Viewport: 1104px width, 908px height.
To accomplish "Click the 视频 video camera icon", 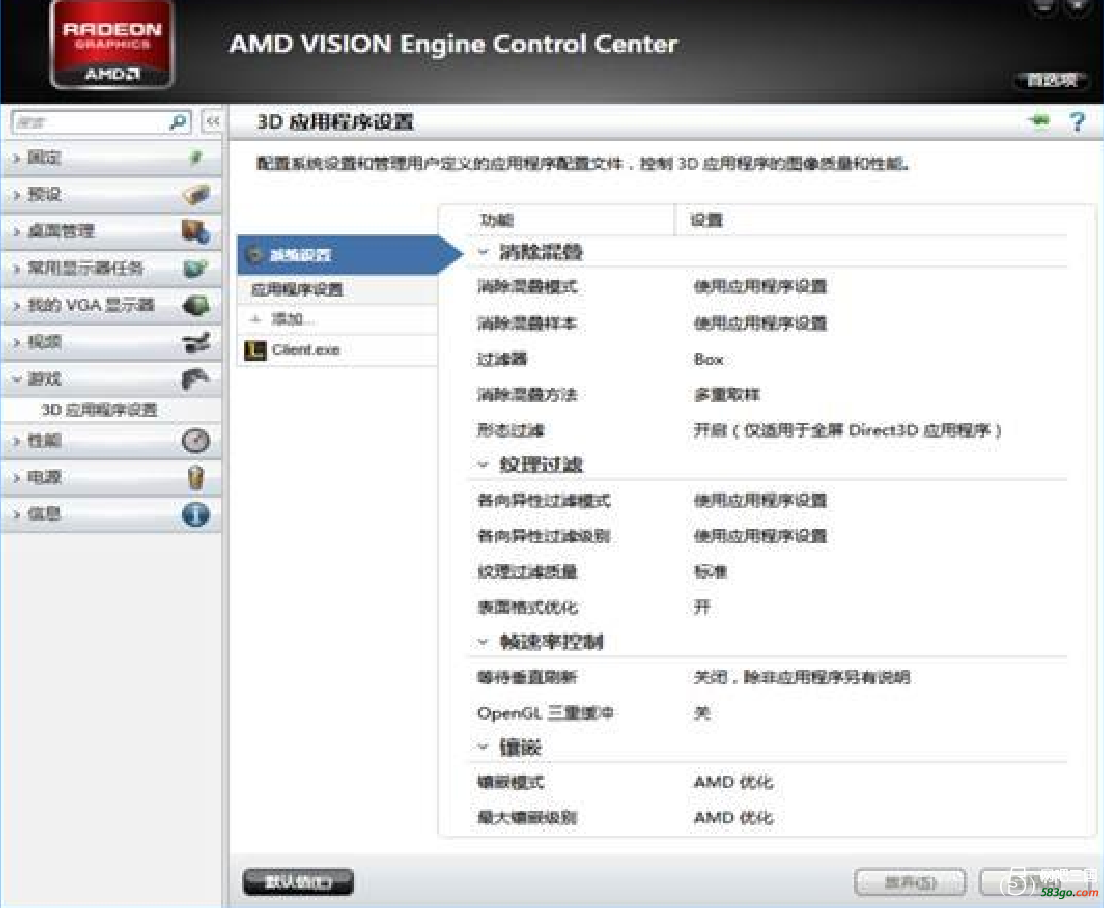I will (x=196, y=342).
